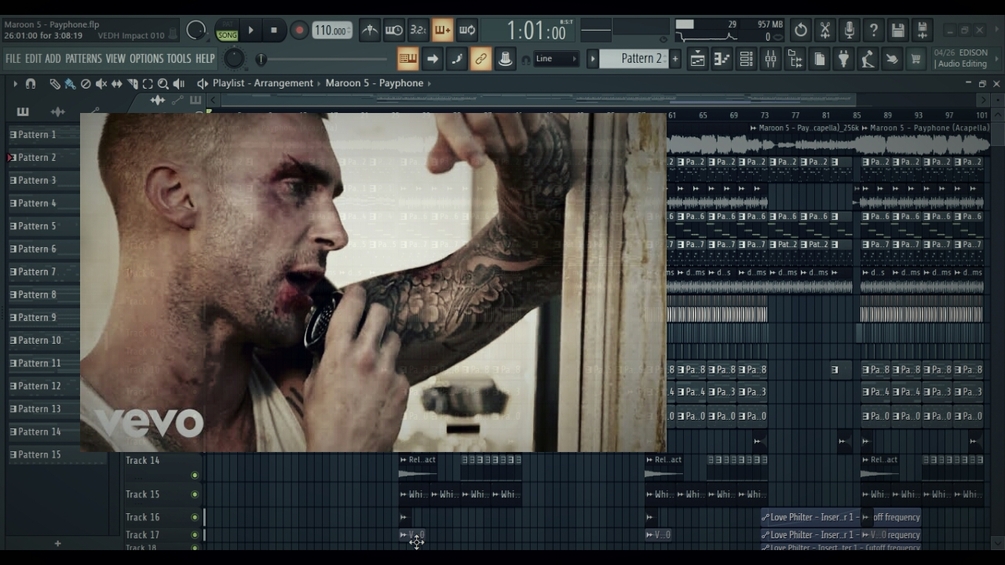Click the song position slider handle
Viewport: 1005px width, 565px height.
click(x=260, y=59)
